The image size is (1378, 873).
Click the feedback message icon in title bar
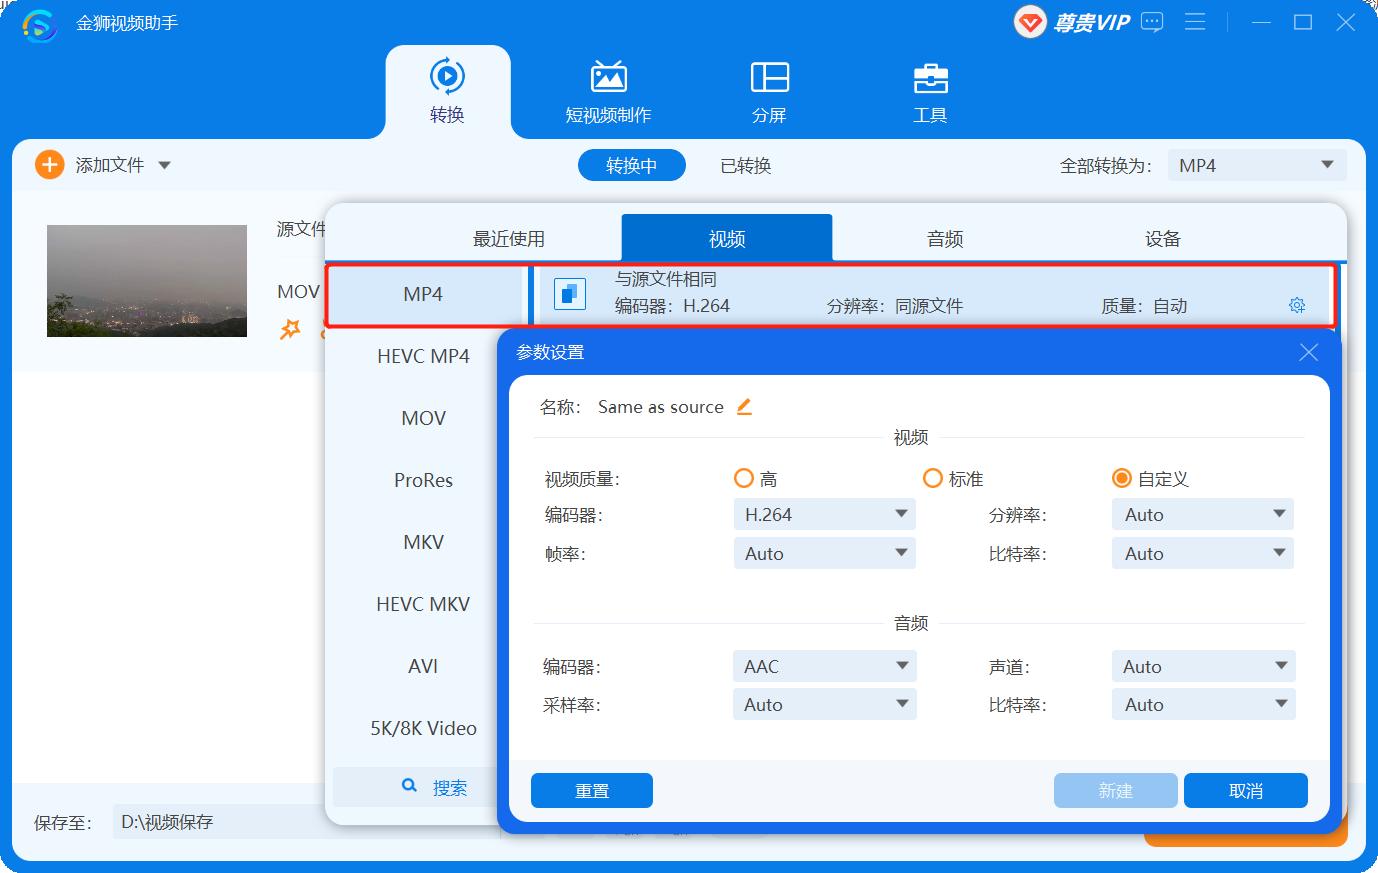1152,22
